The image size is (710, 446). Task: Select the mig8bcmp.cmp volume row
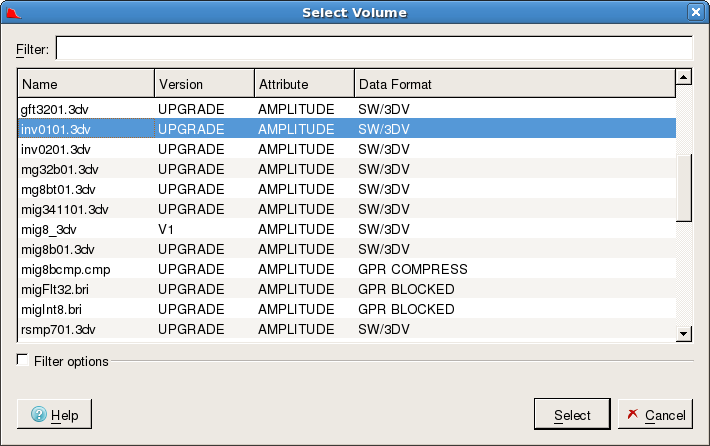[347, 269]
